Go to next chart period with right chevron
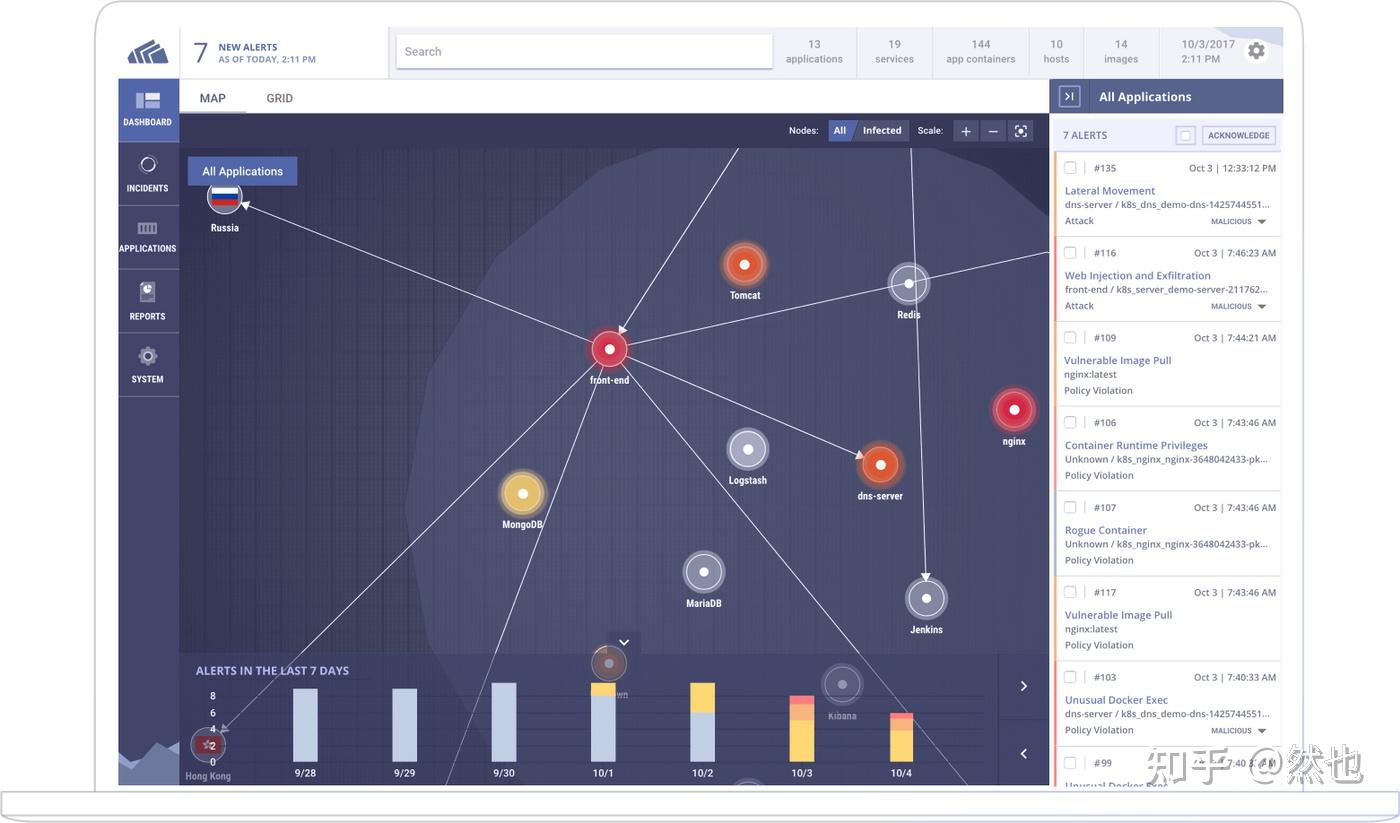 click(x=1024, y=686)
